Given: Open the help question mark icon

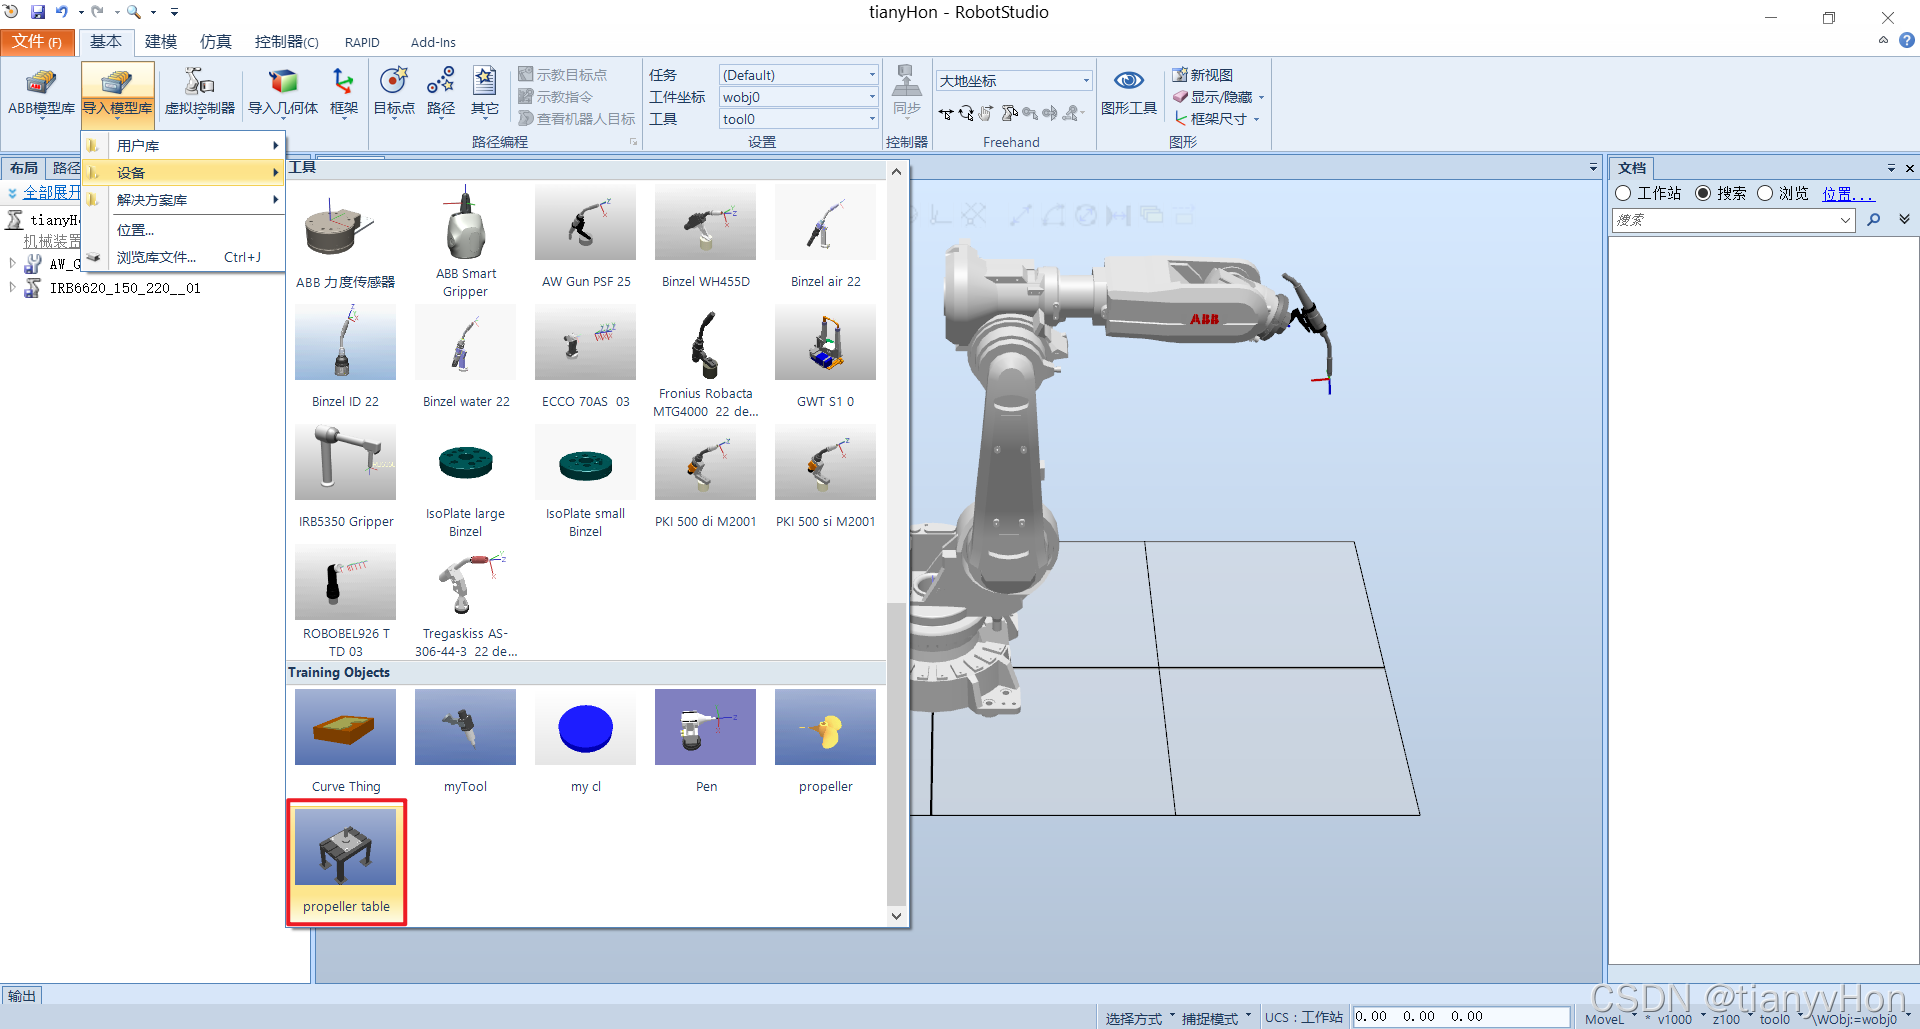Looking at the screenshot, I should 1907,41.
